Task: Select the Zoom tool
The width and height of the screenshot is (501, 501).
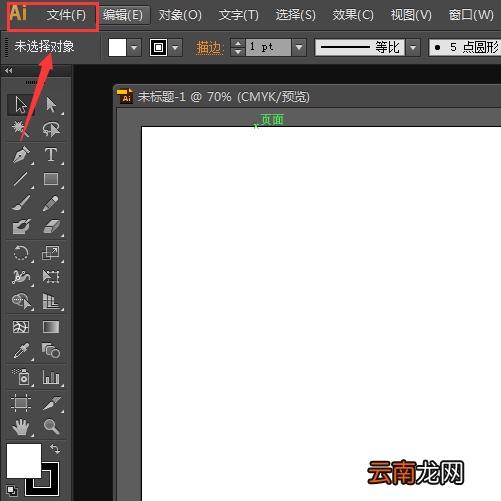Action: [x=51, y=427]
